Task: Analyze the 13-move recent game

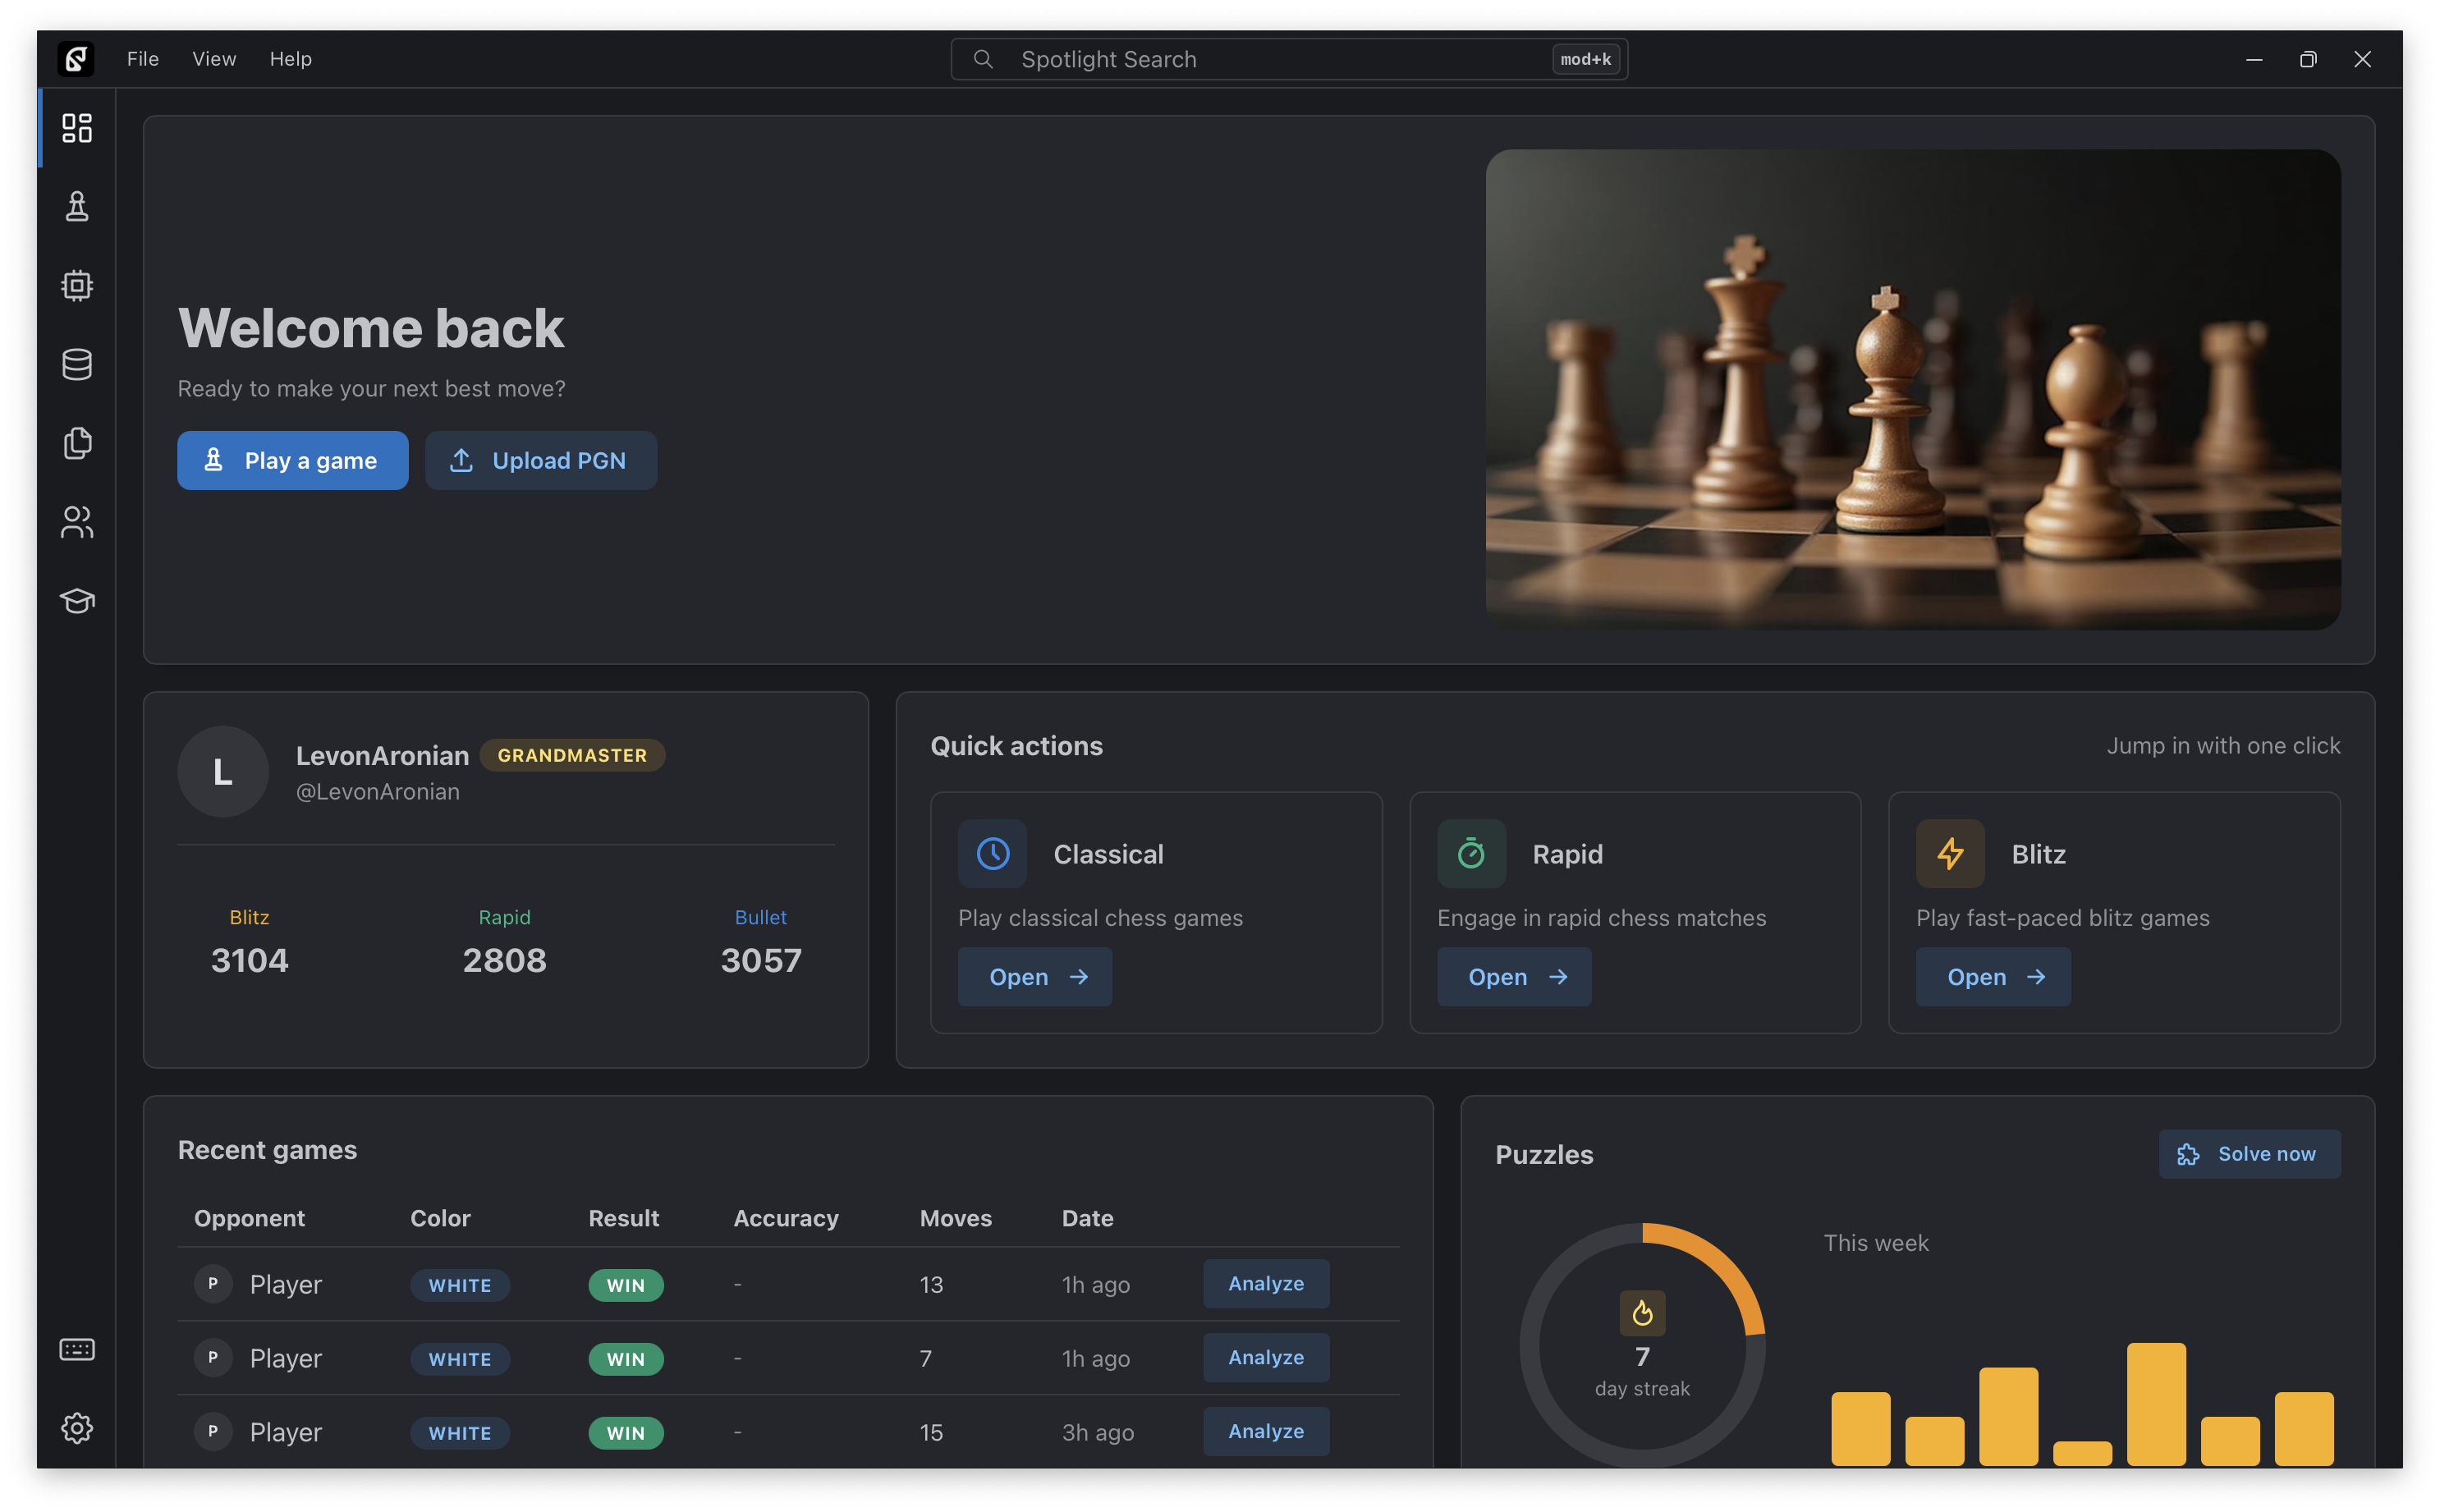Action: [x=1266, y=1284]
